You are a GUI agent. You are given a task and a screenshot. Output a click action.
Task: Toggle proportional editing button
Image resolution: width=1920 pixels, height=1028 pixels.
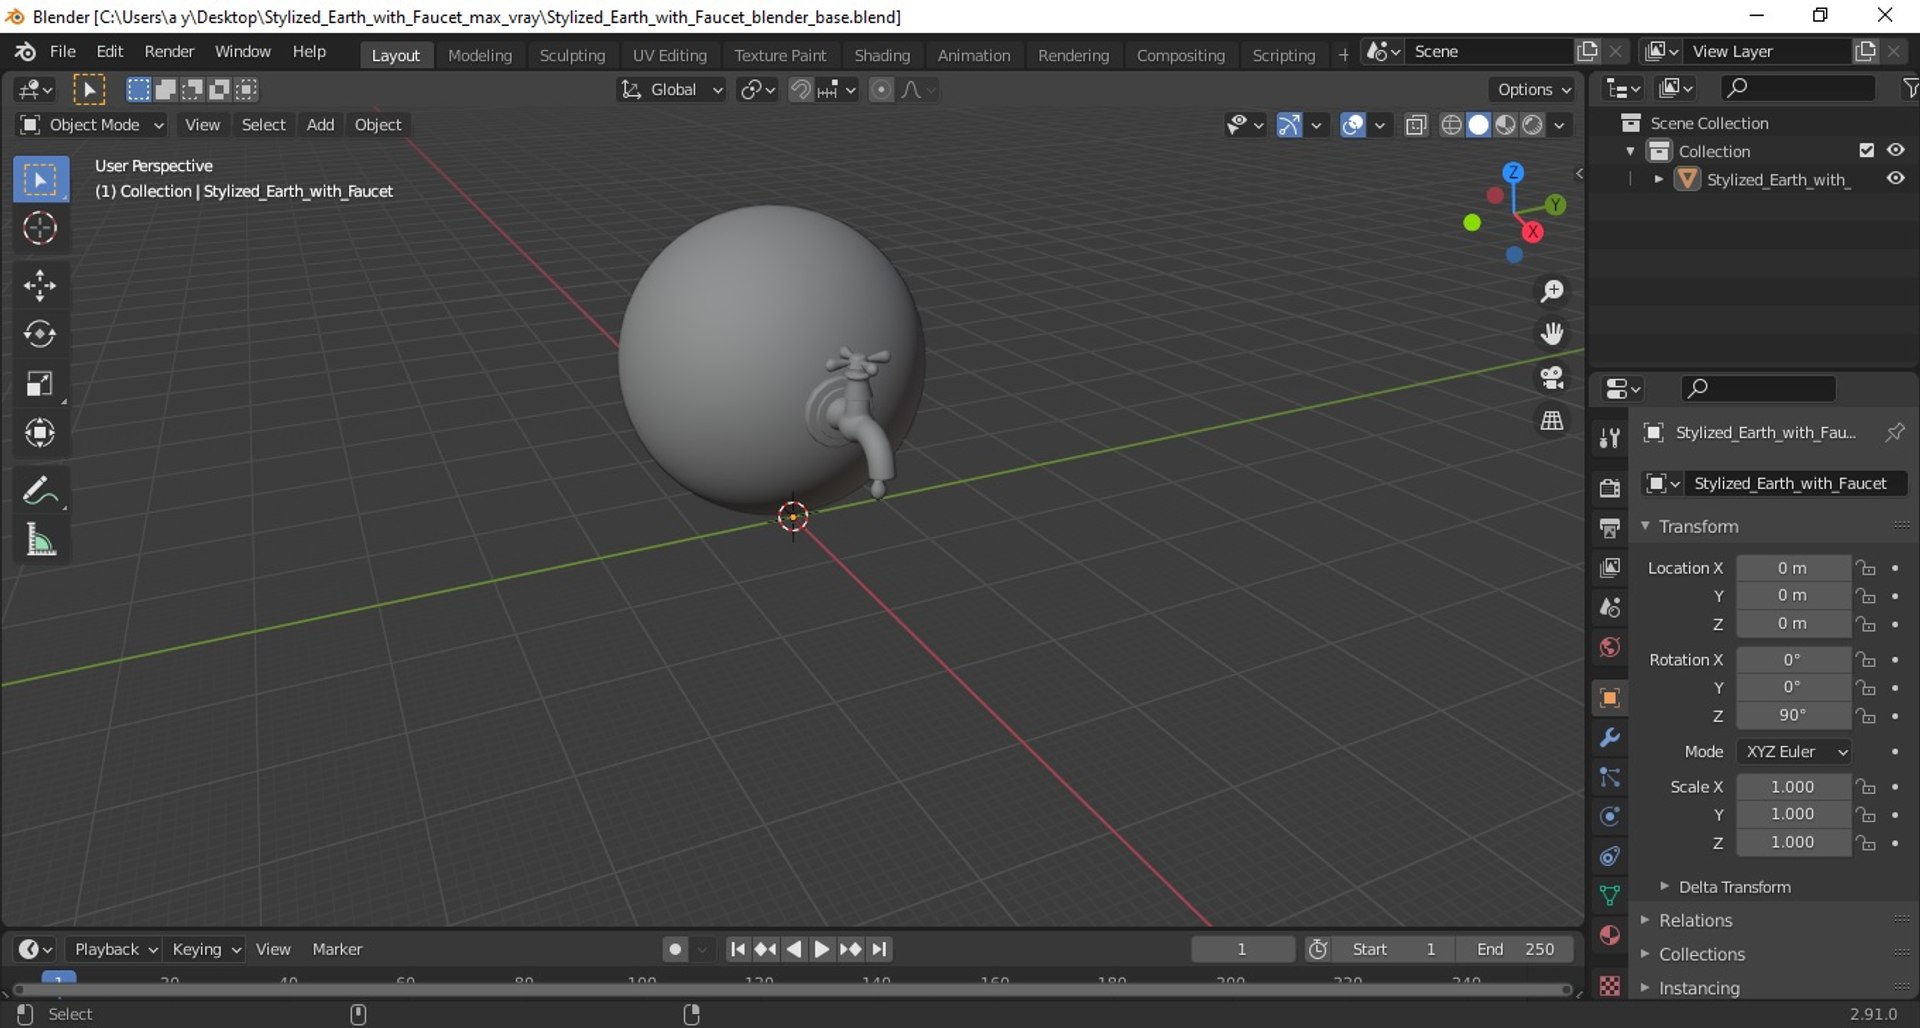point(881,90)
